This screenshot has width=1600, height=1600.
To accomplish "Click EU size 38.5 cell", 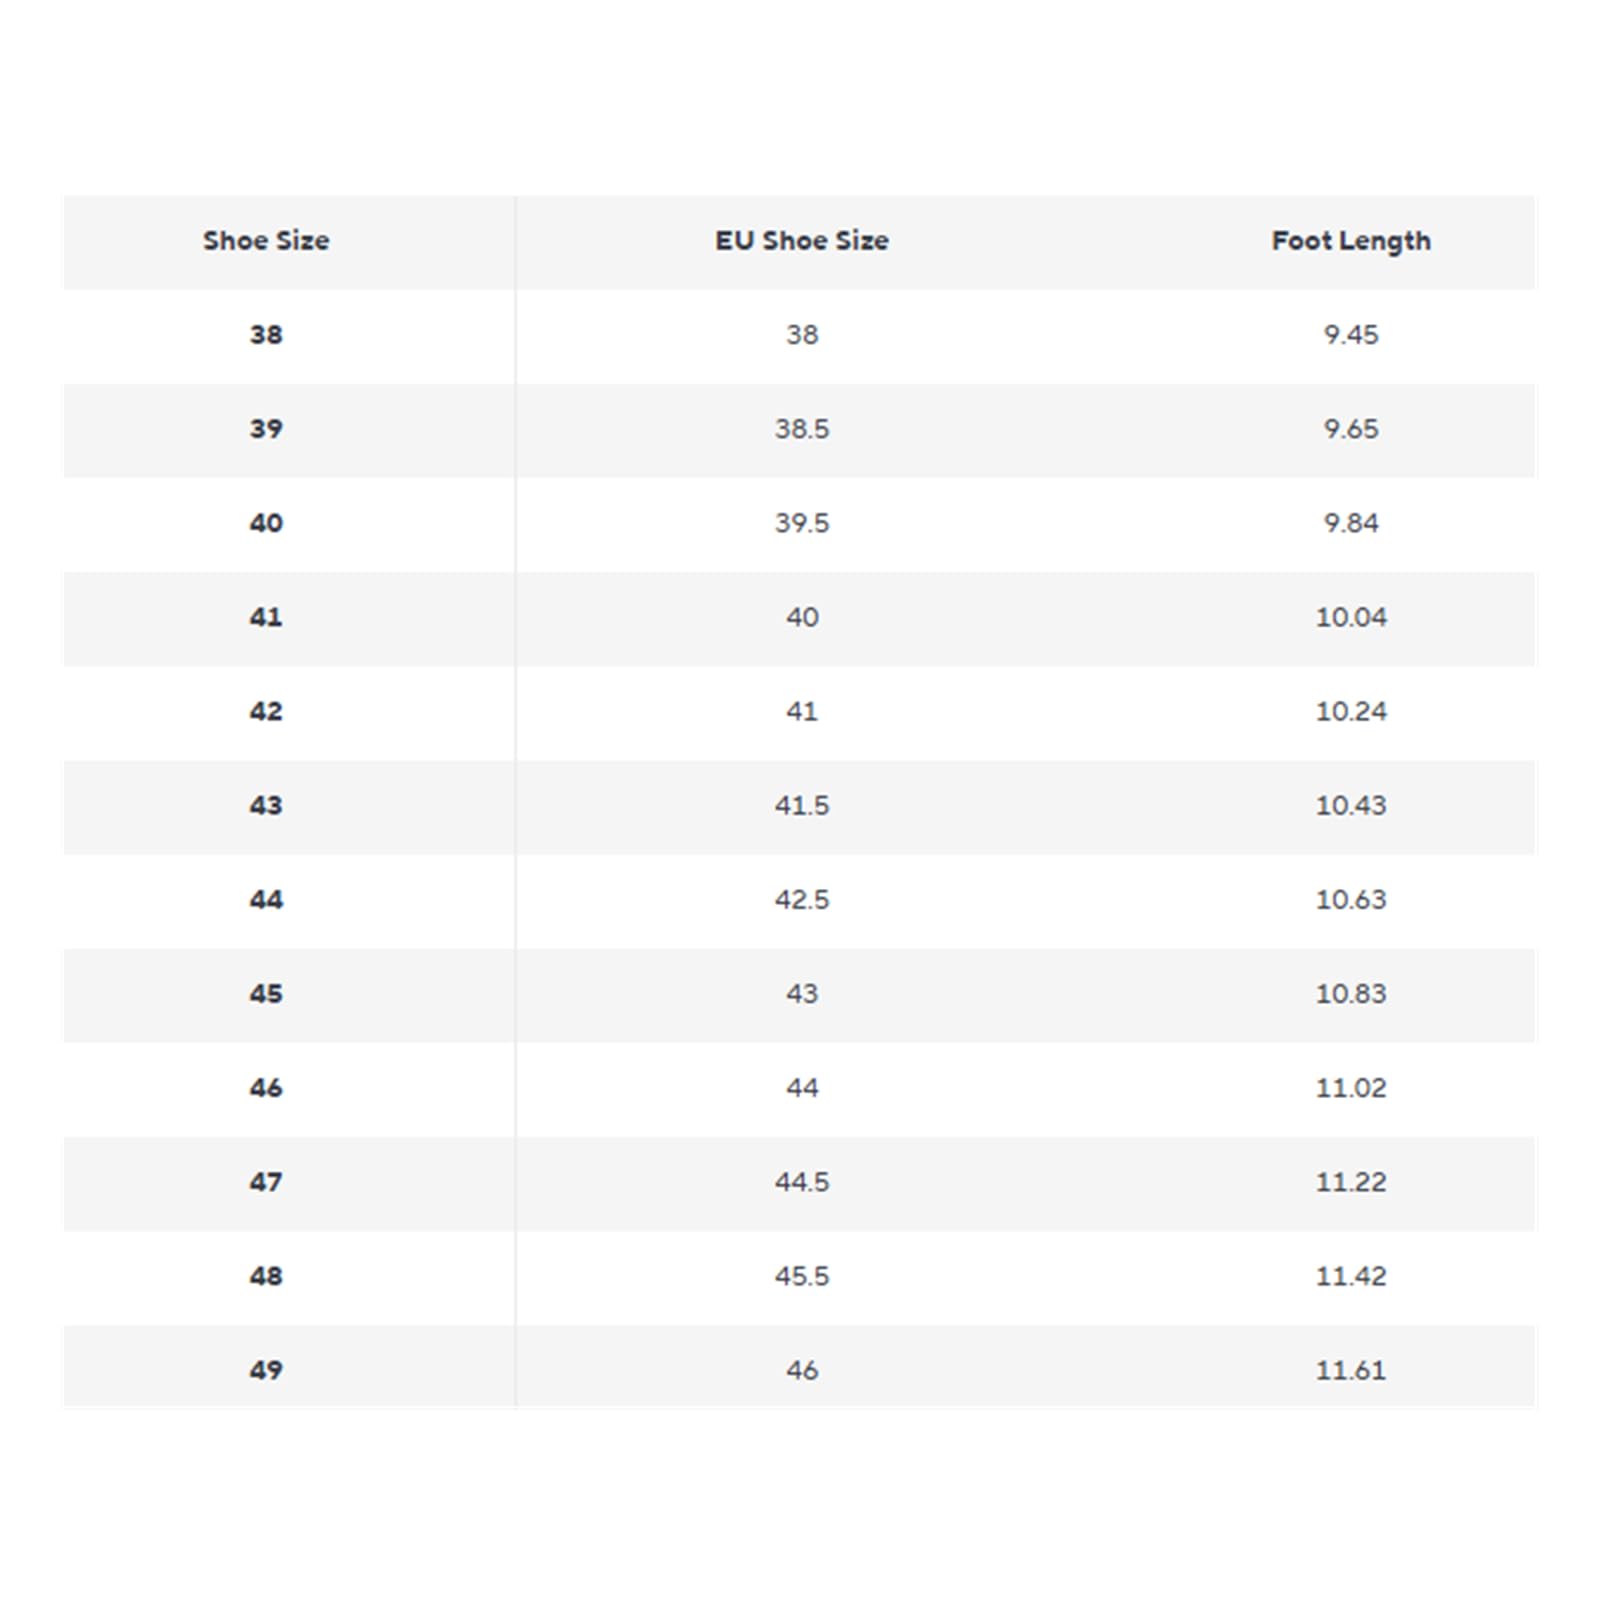I will pyautogui.click(x=802, y=429).
